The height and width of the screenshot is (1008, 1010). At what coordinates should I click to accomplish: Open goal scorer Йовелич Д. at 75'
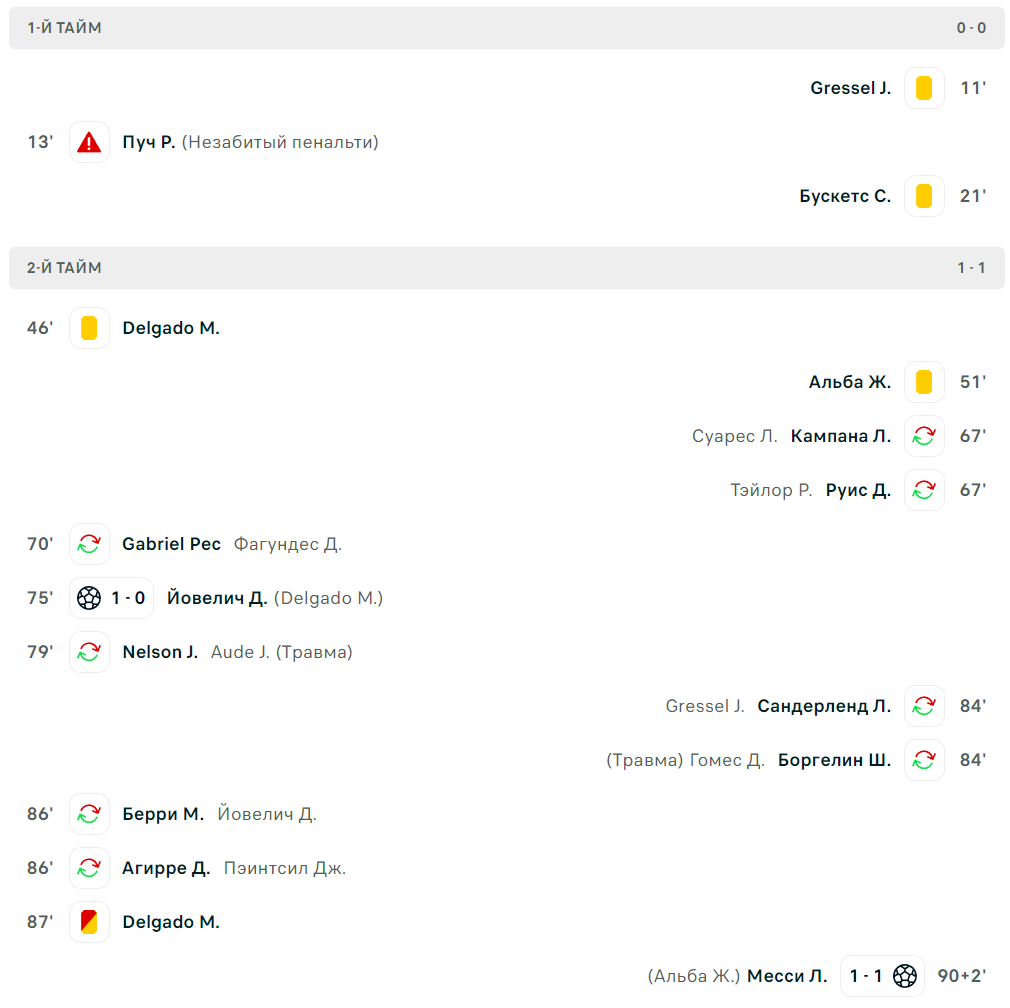point(217,598)
